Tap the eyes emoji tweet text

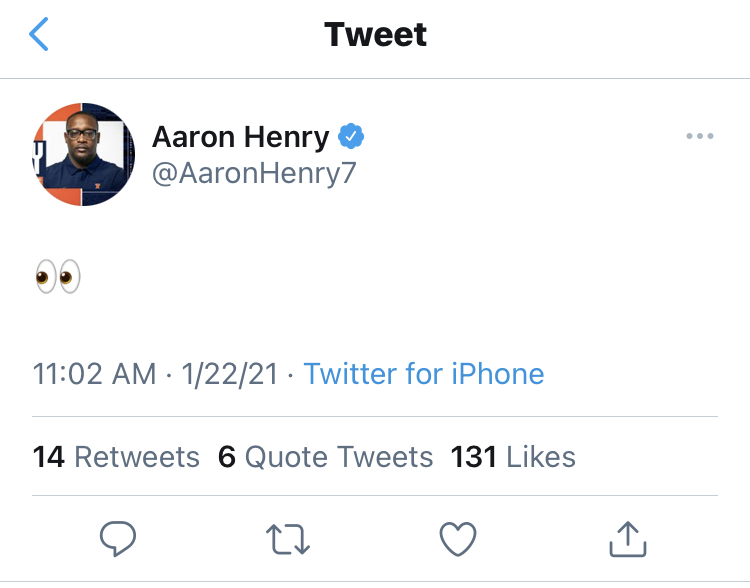57,277
